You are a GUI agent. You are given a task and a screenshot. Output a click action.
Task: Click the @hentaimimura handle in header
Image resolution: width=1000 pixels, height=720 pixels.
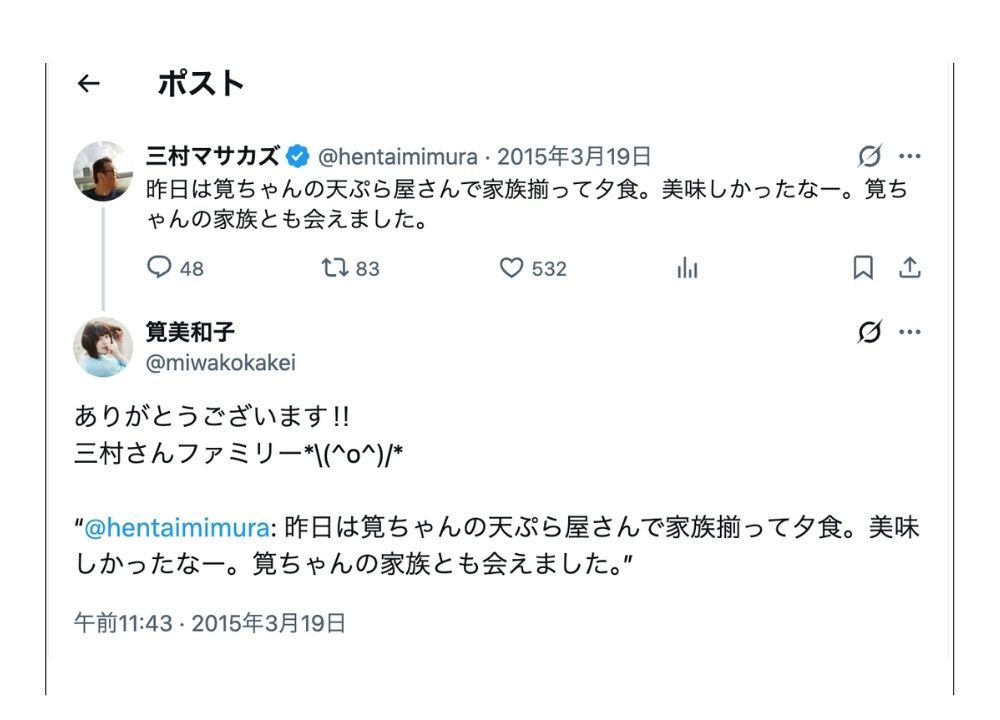(399, 157)
